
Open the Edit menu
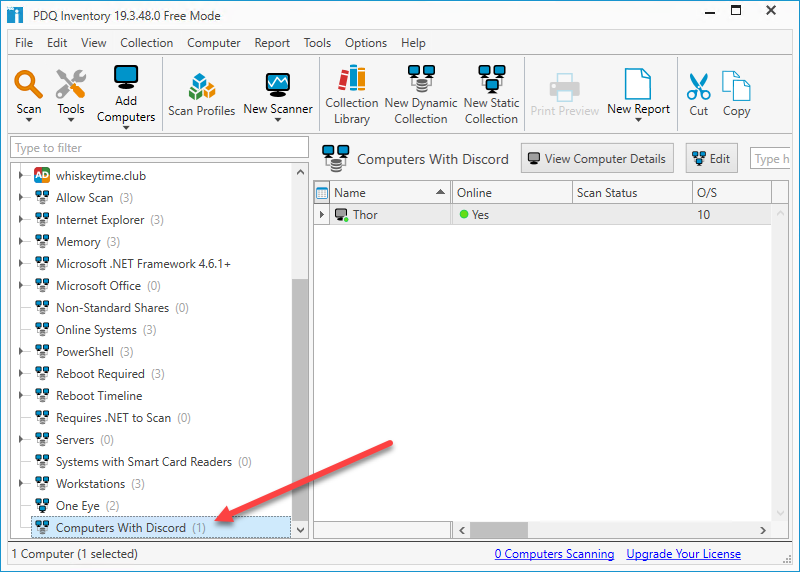tap(57, 43)
